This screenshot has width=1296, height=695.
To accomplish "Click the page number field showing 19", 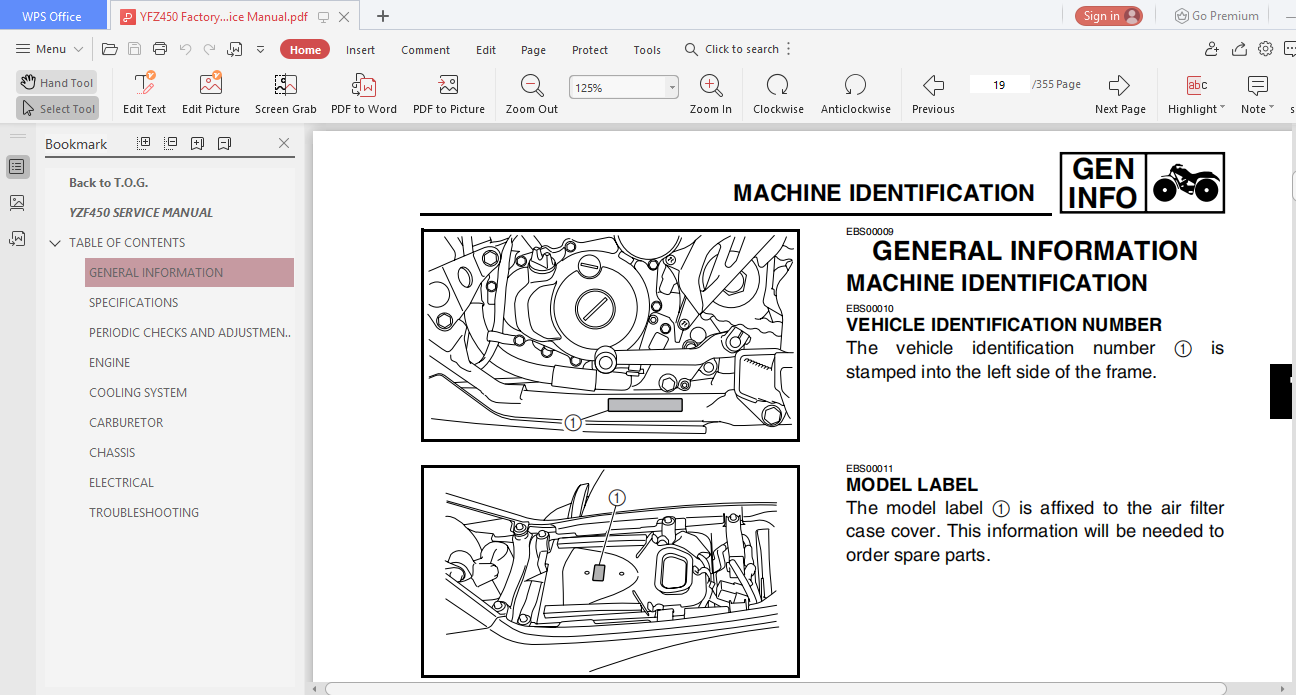I will pyautogui.click(x=999, y=85).
